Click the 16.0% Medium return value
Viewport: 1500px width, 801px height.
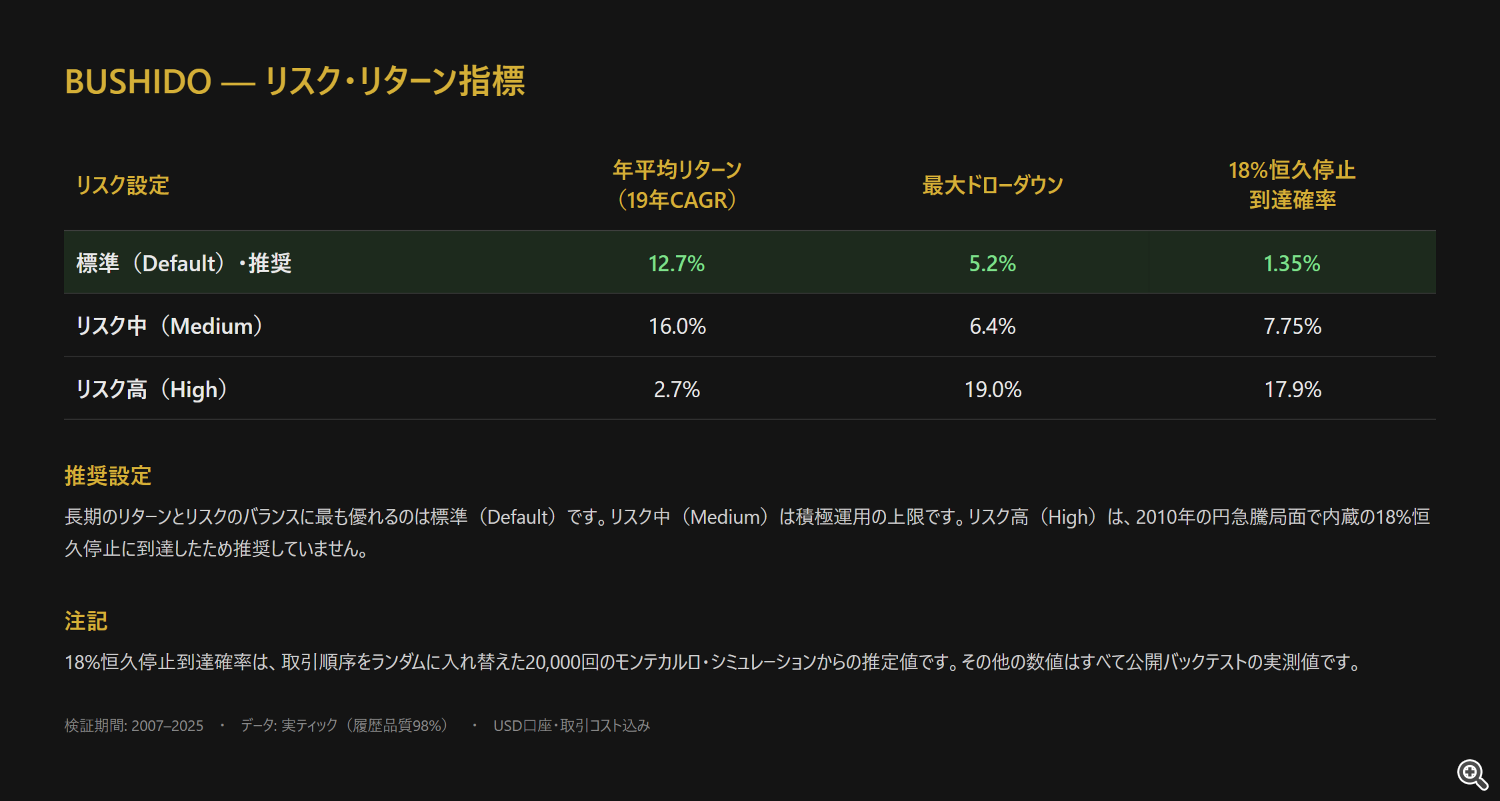click(x=677, y=326)
